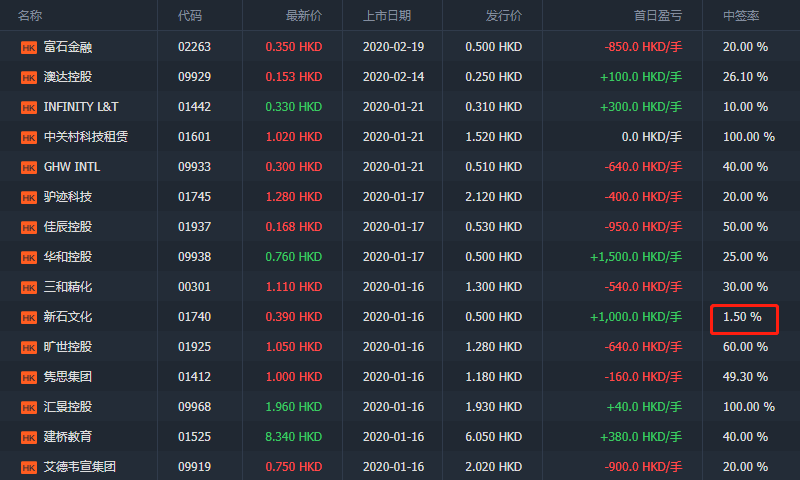Open stock 新石文化
The width and height of the screenshot is (800, 480).
tap(68, 317)
